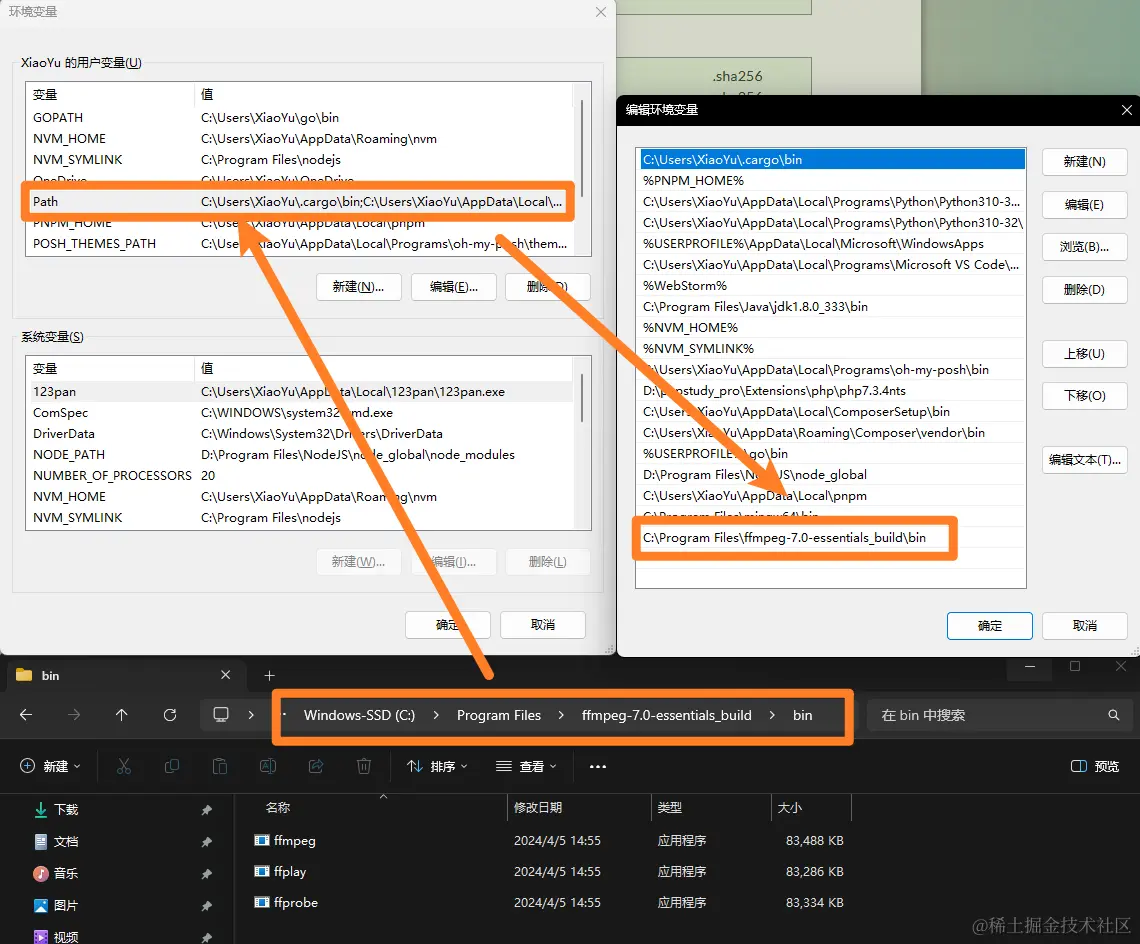Click Edit text (编辑文本) button
This screenshot has width=1140, height=944.
[1084, 460]
